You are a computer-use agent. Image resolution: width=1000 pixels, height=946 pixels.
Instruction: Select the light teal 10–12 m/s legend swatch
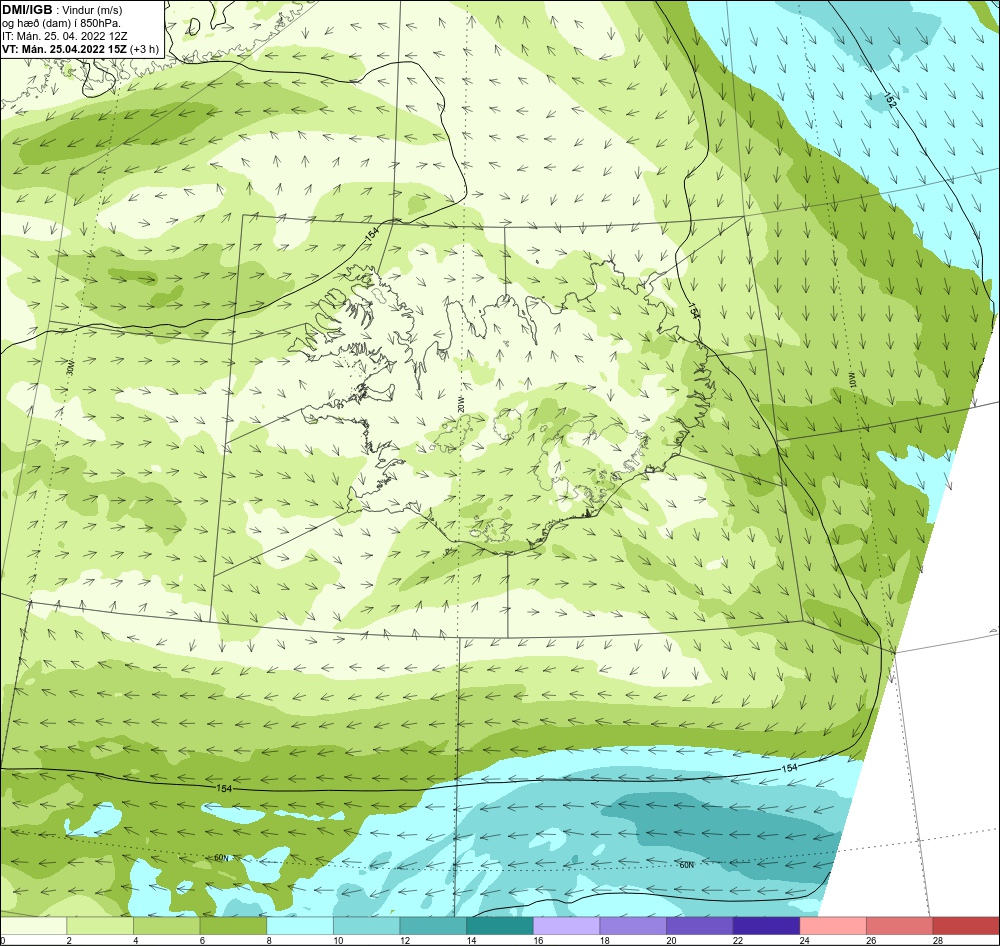[366, 926]
